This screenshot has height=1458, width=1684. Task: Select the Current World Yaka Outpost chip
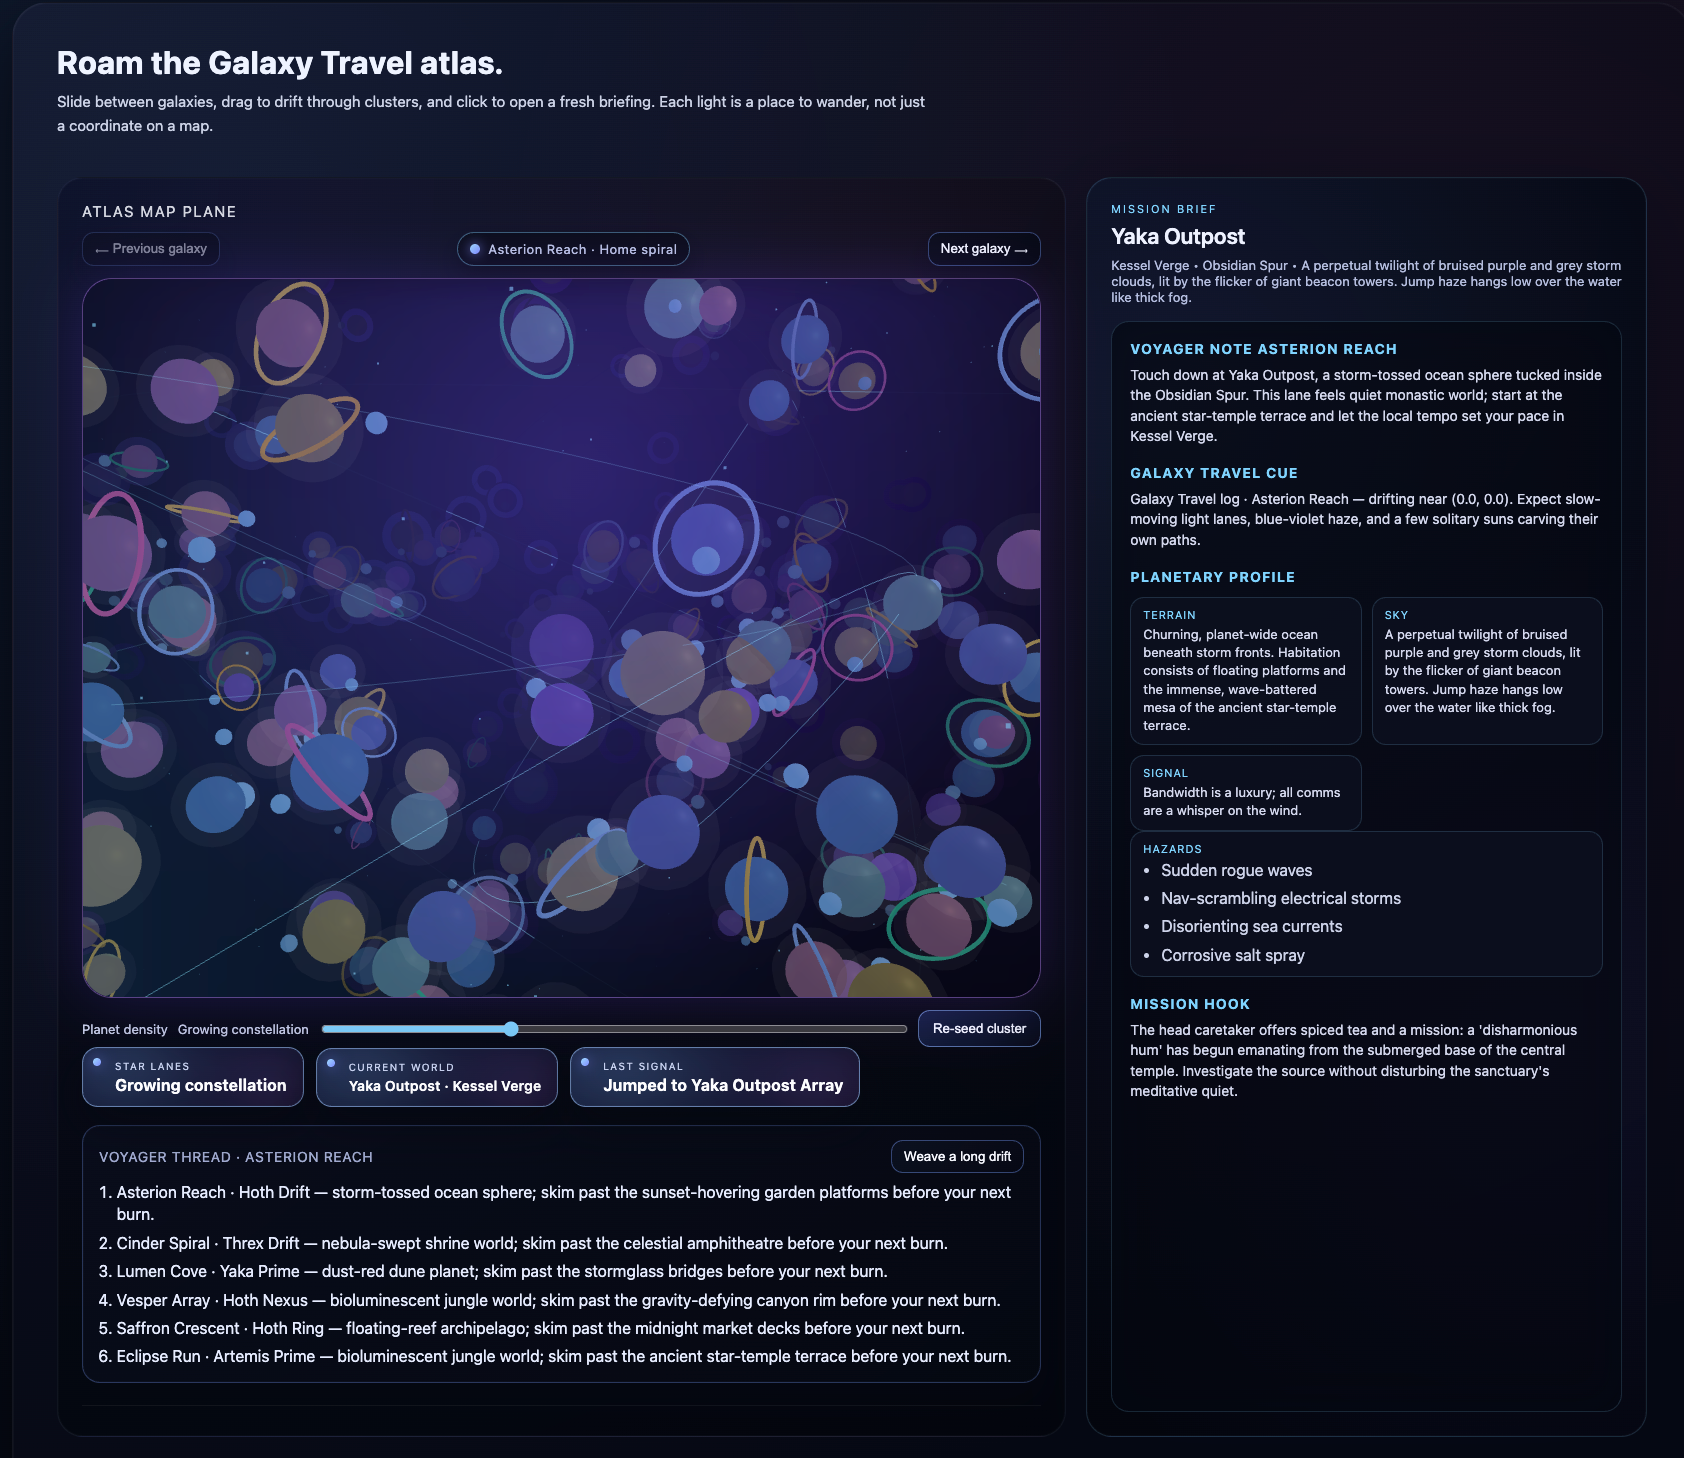[436, 1077]
